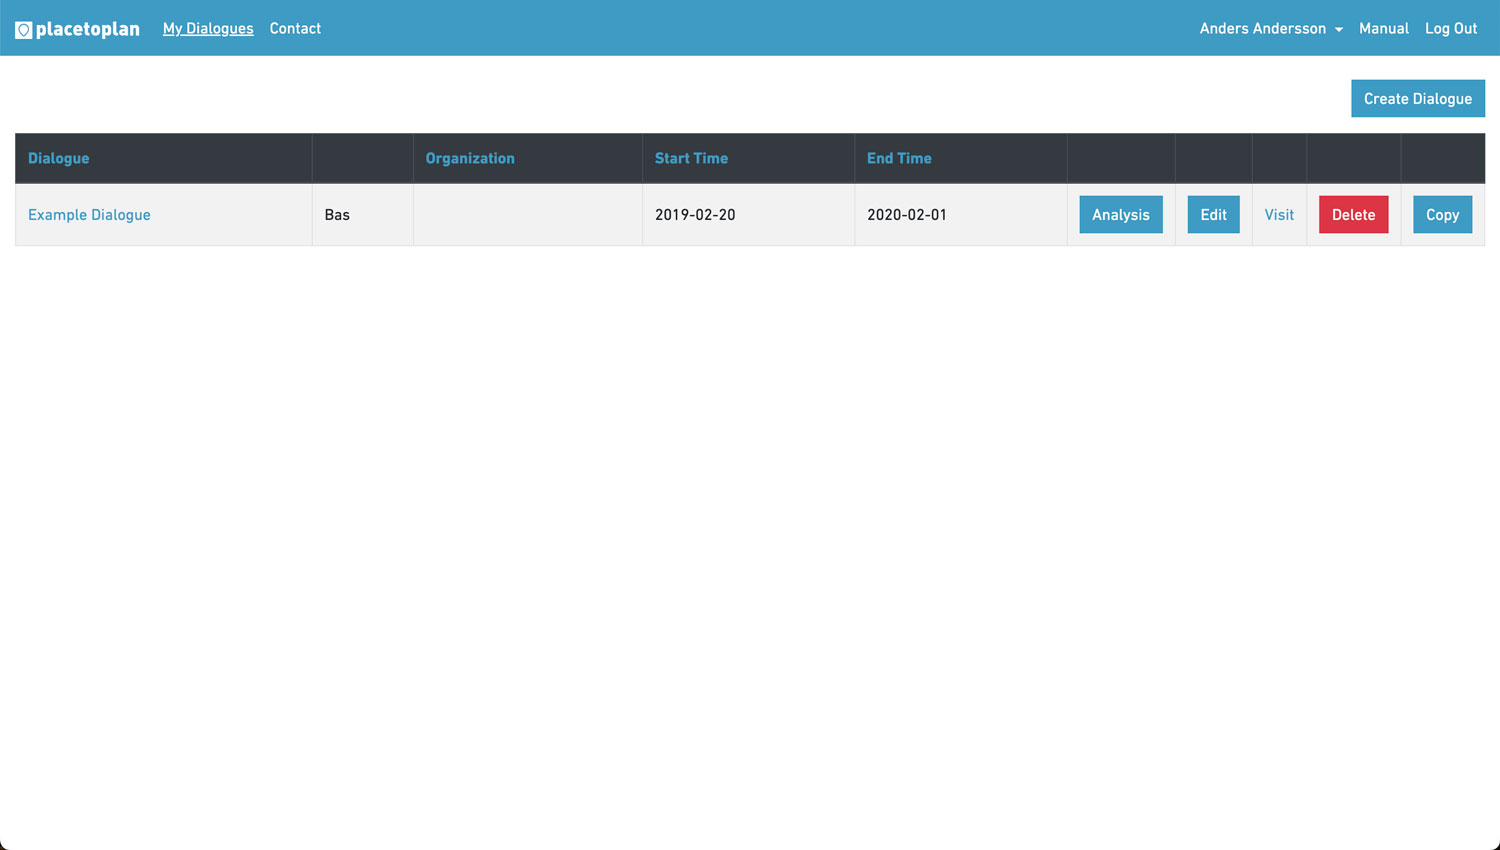Edit the Example Dialogue entry
Screen dimensions: 1500x850
pyautogui.click(x=1213, y=215)
